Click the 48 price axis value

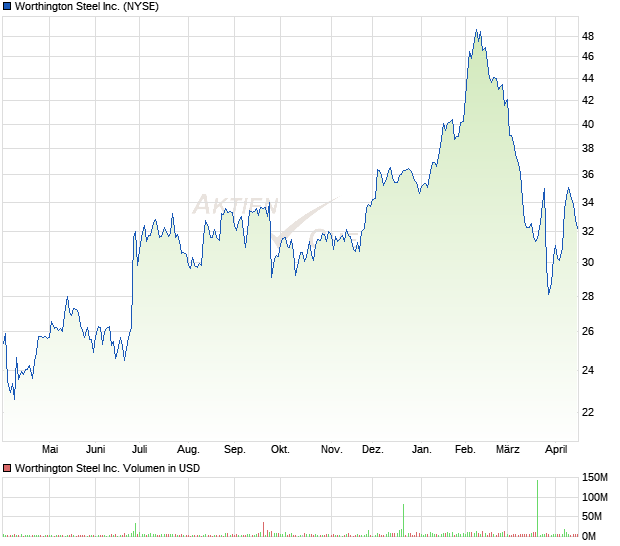coord(588,37)
